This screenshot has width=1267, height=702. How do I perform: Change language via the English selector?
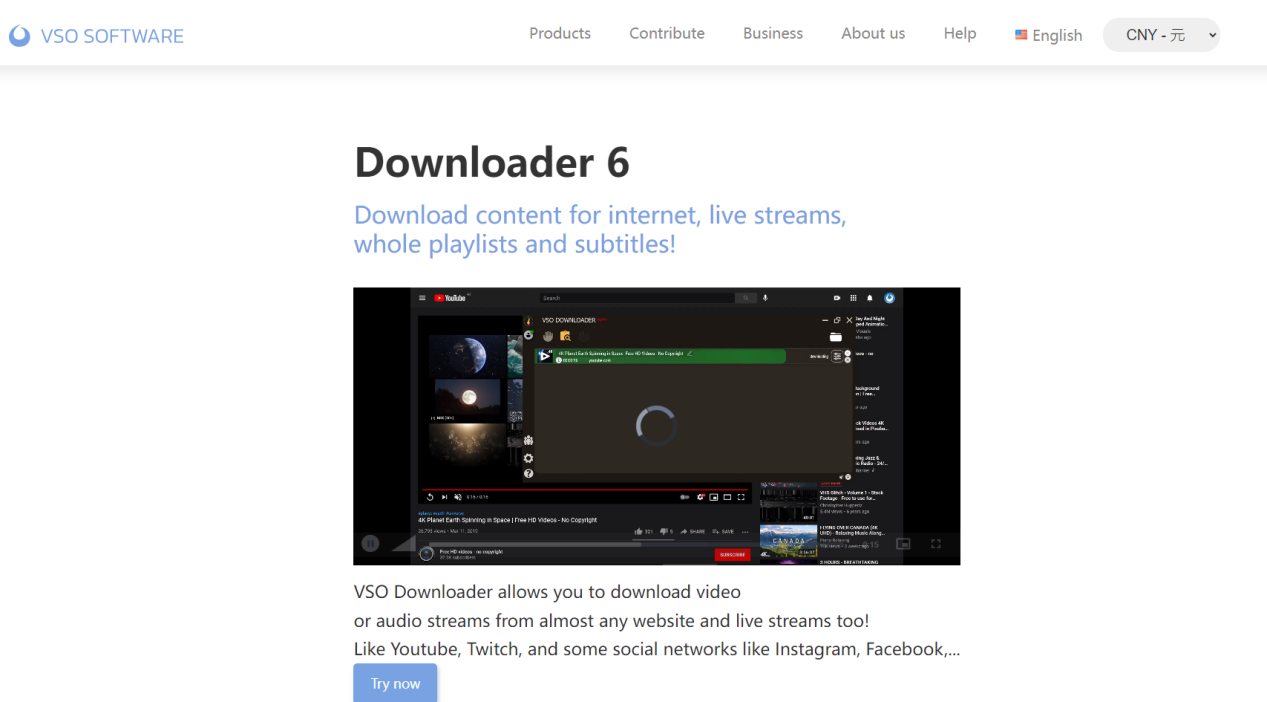point(1049,35)
